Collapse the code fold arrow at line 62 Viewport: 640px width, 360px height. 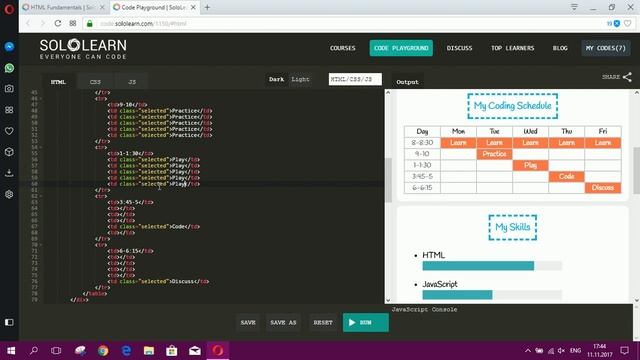(41, 196)
